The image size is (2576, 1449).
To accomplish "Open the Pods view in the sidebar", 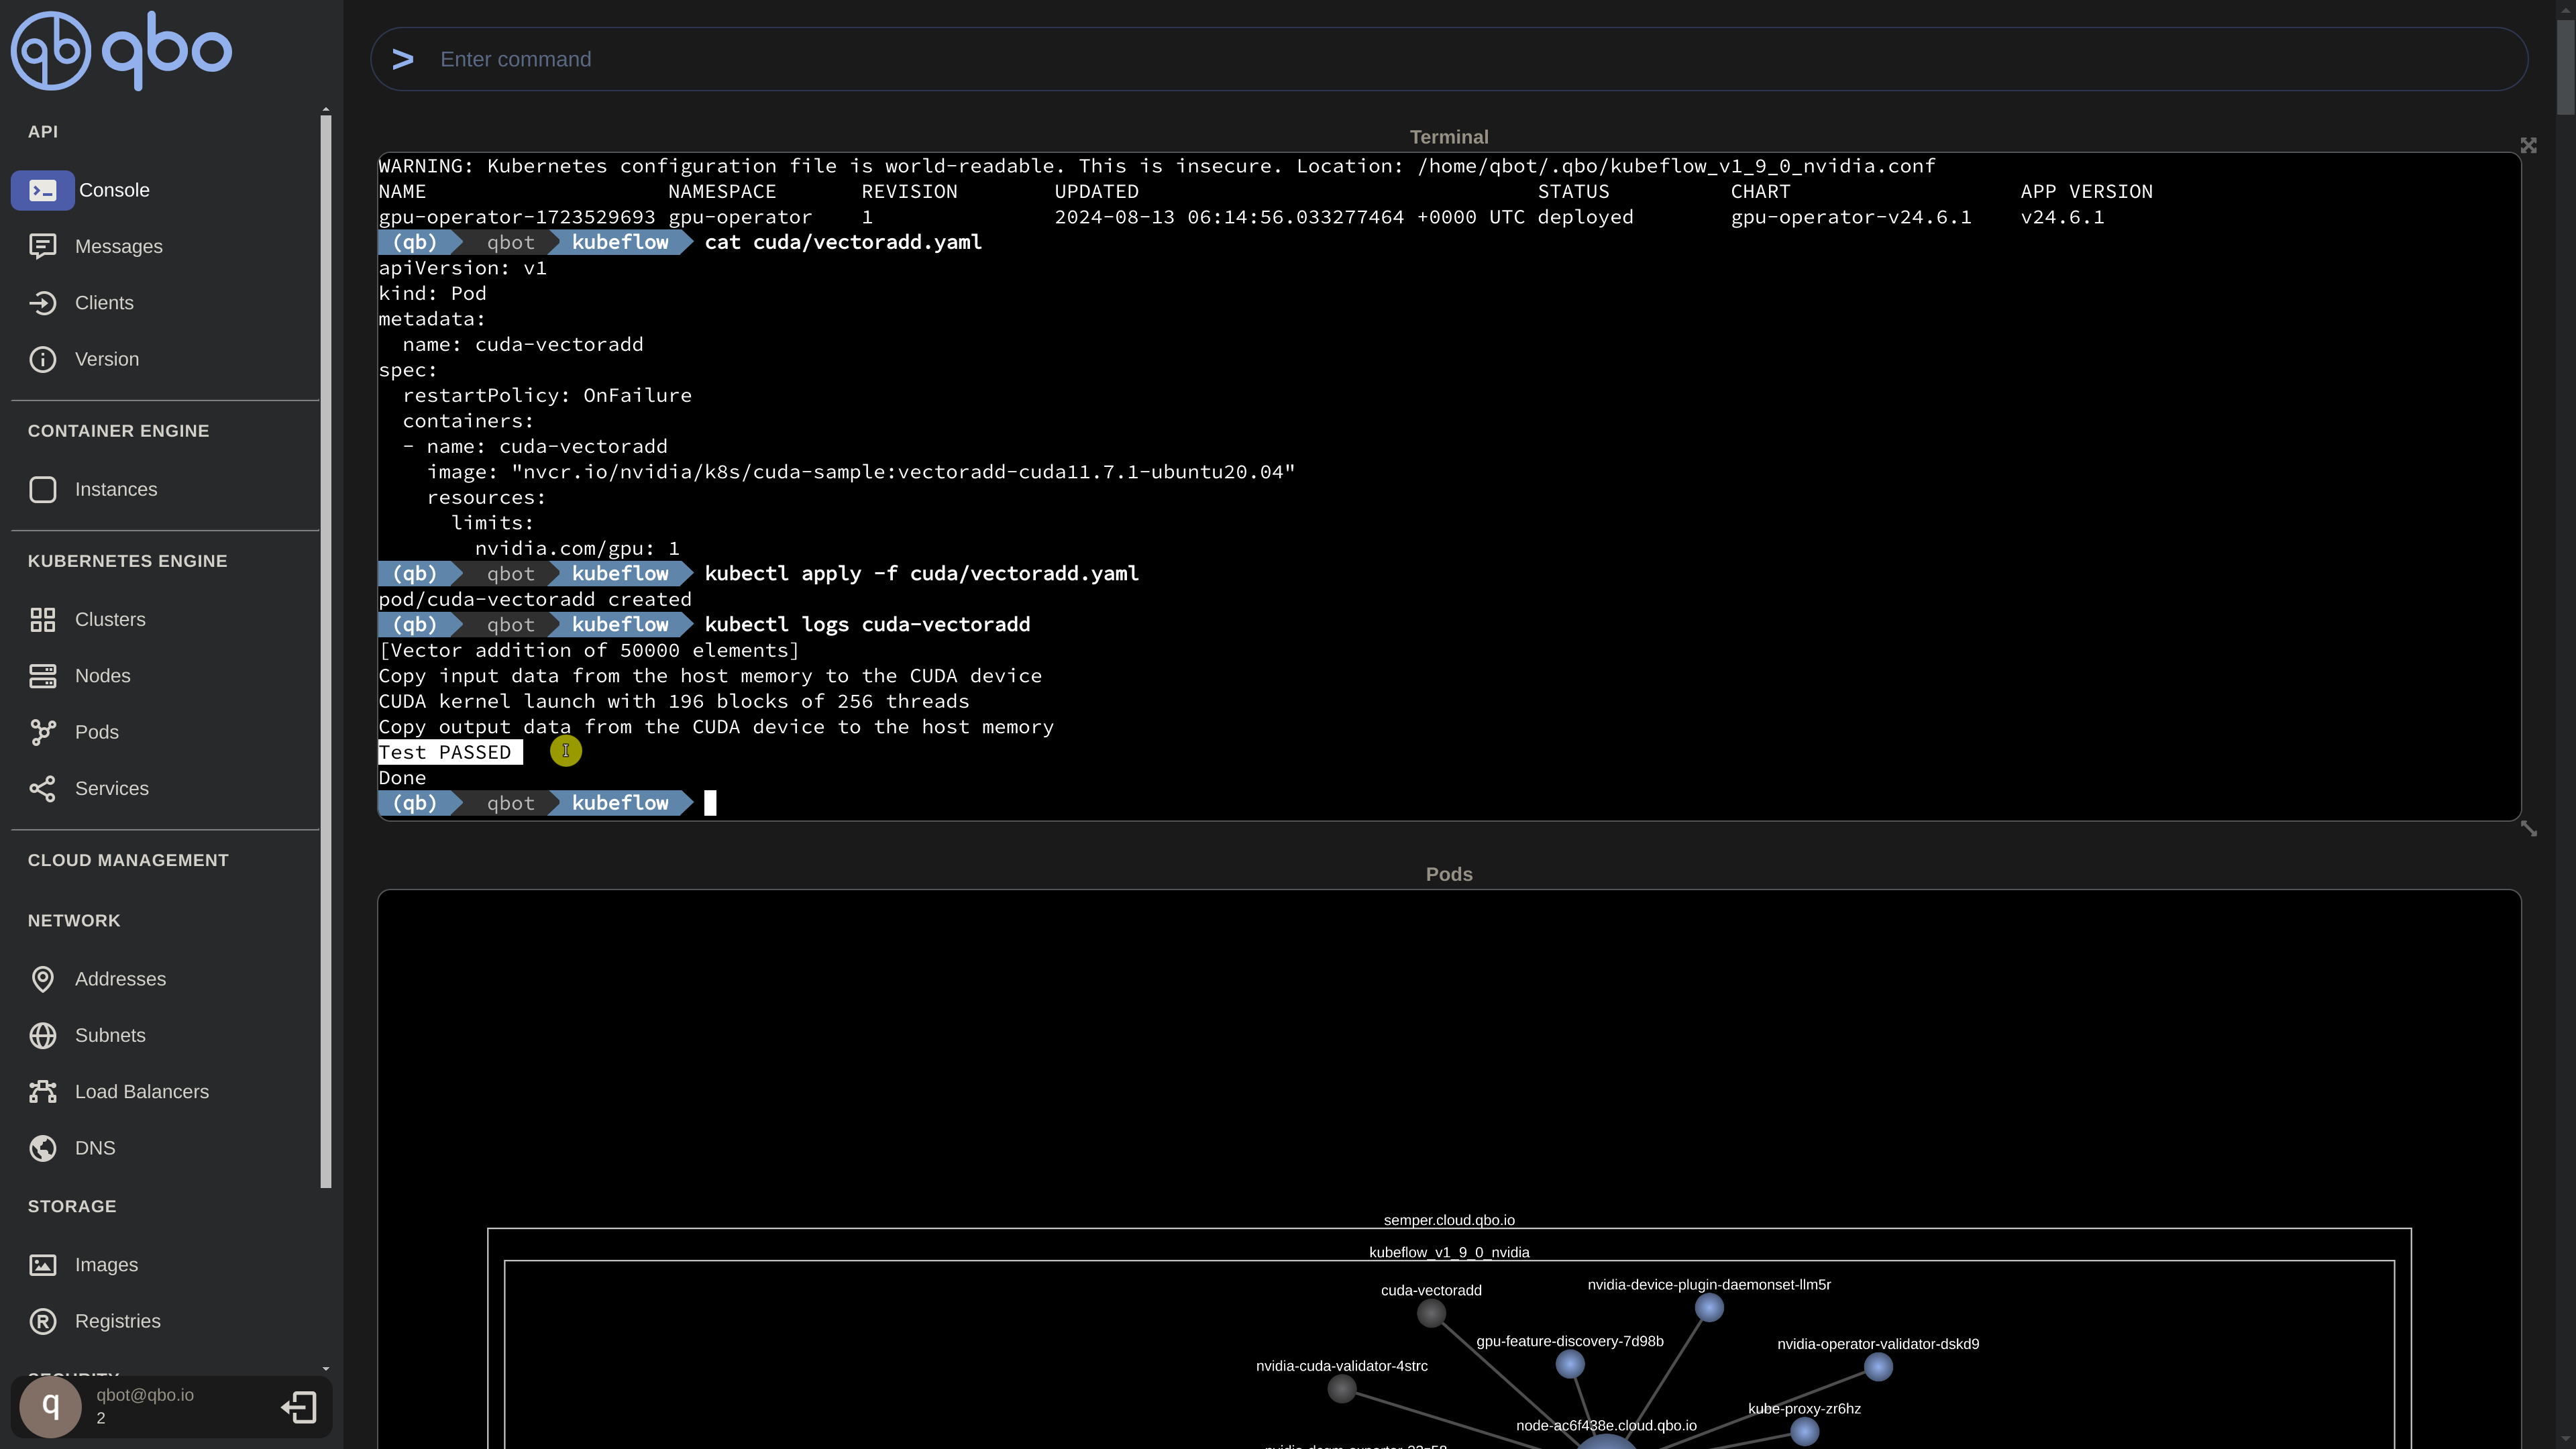I will pos(98,731).
